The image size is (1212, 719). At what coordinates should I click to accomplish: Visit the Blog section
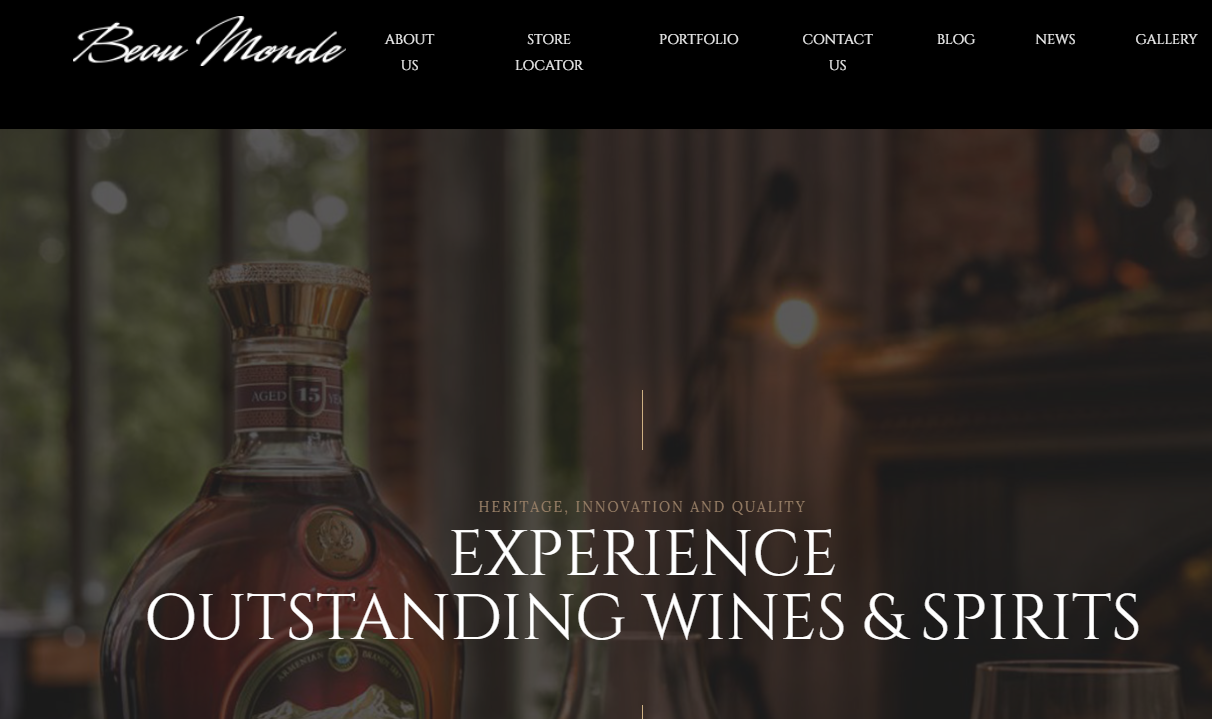click(x=955, y=39)
